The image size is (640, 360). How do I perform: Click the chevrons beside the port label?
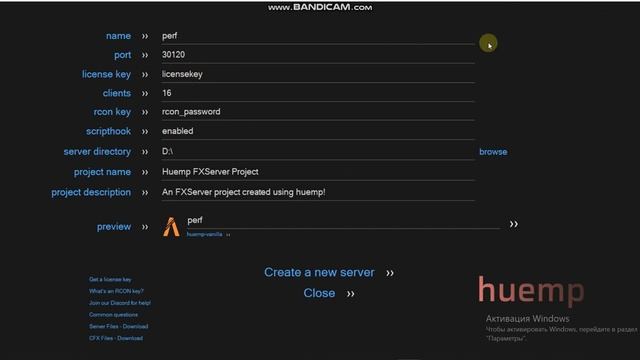coord(145,55)
